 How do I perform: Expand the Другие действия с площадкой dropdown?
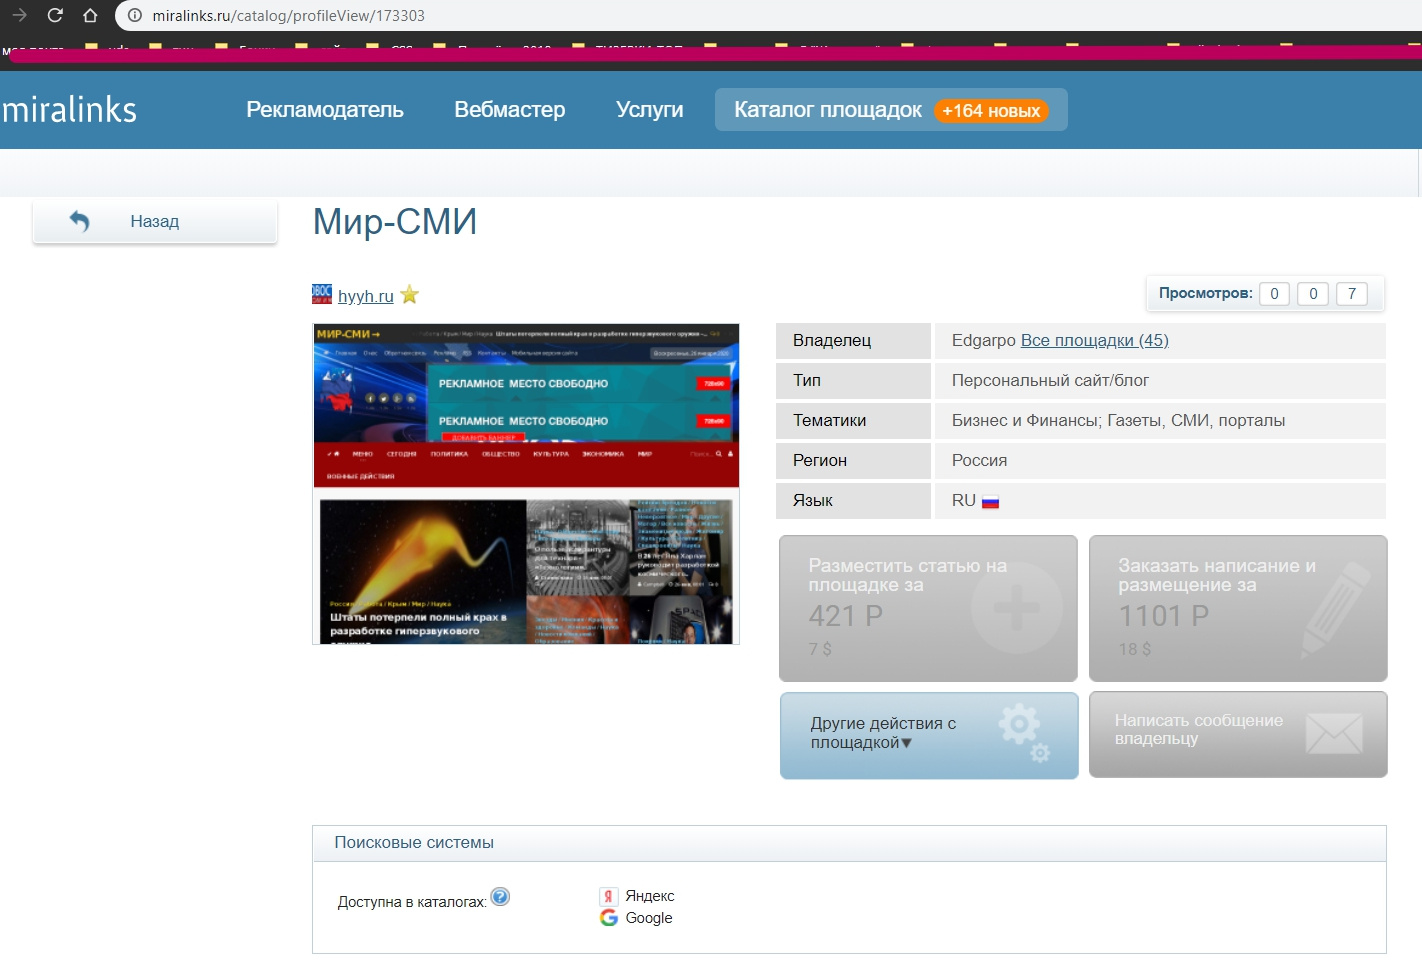[929, 735]
